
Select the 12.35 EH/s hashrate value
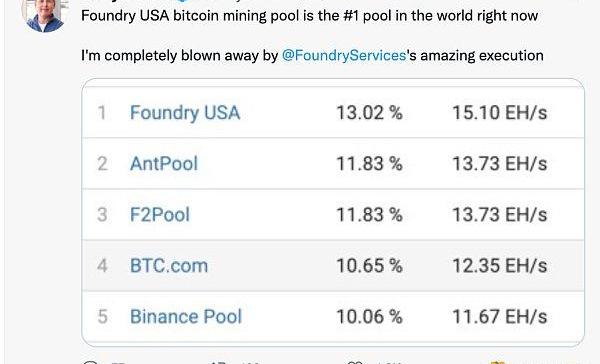[499, 266]
